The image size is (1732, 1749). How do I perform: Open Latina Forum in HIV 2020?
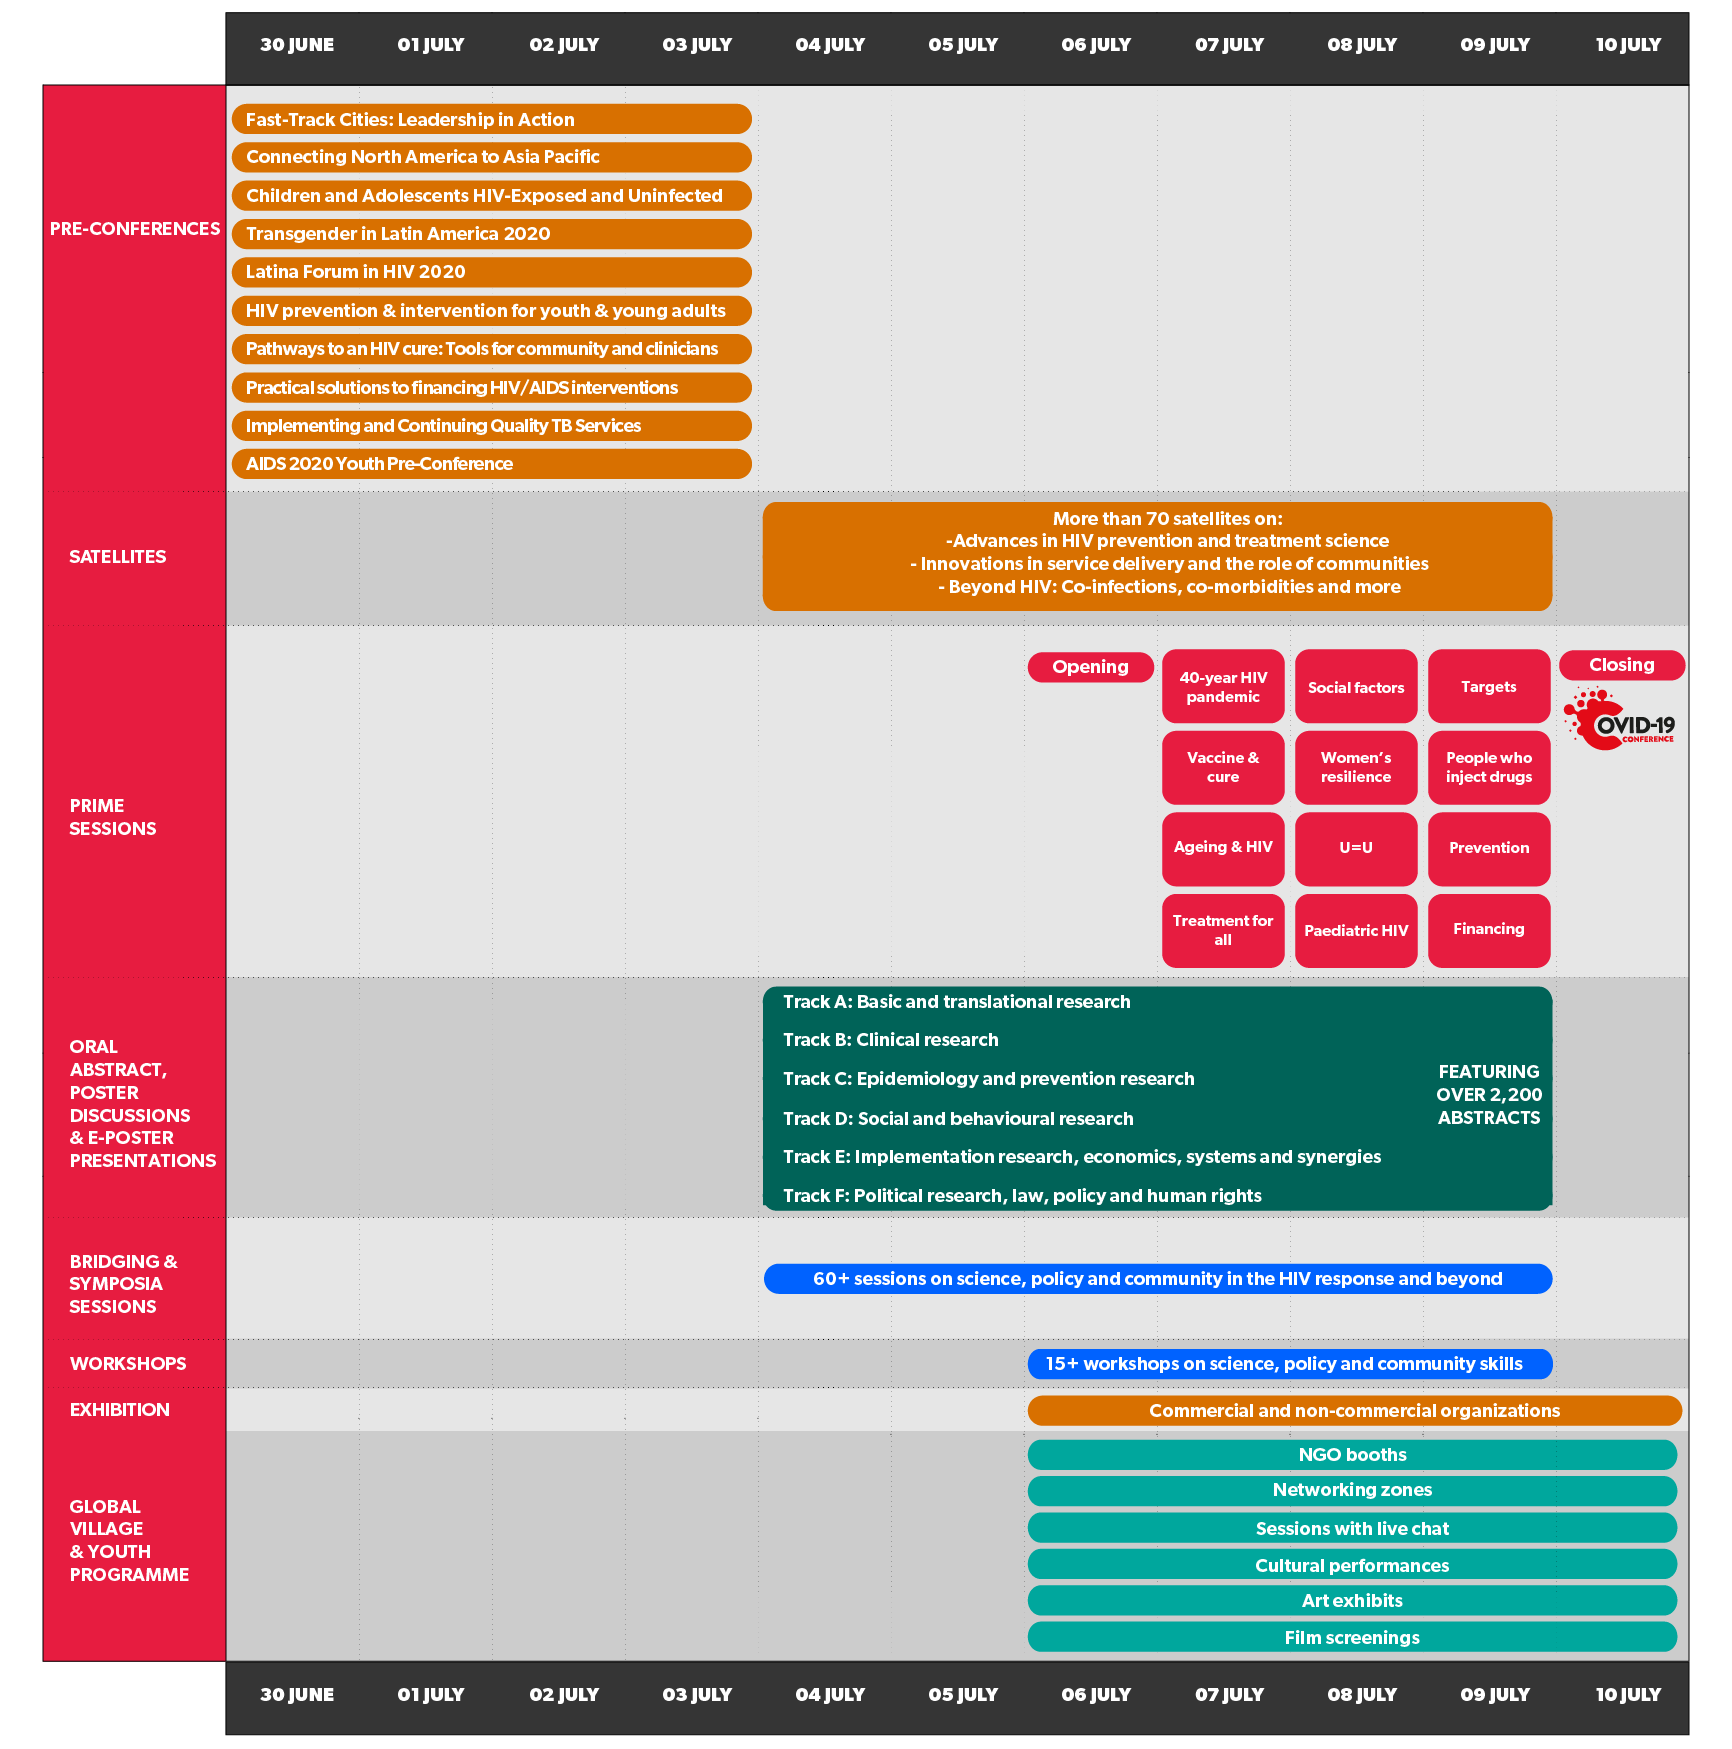(x=491, y=272)
